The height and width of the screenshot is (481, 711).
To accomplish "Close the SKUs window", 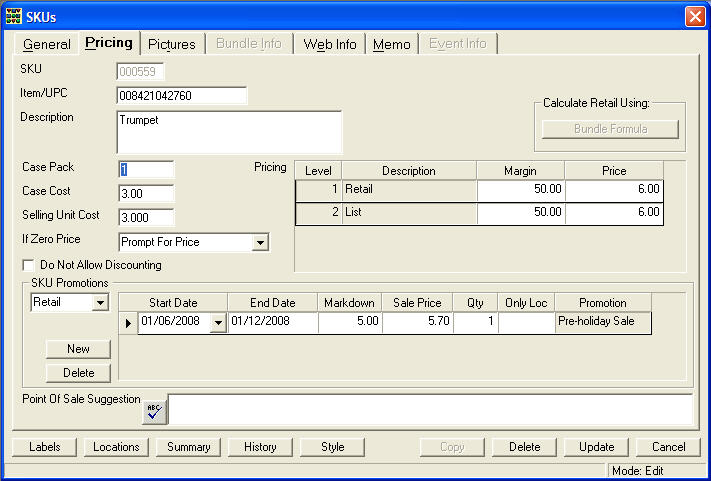I will [x=694, y=16].
